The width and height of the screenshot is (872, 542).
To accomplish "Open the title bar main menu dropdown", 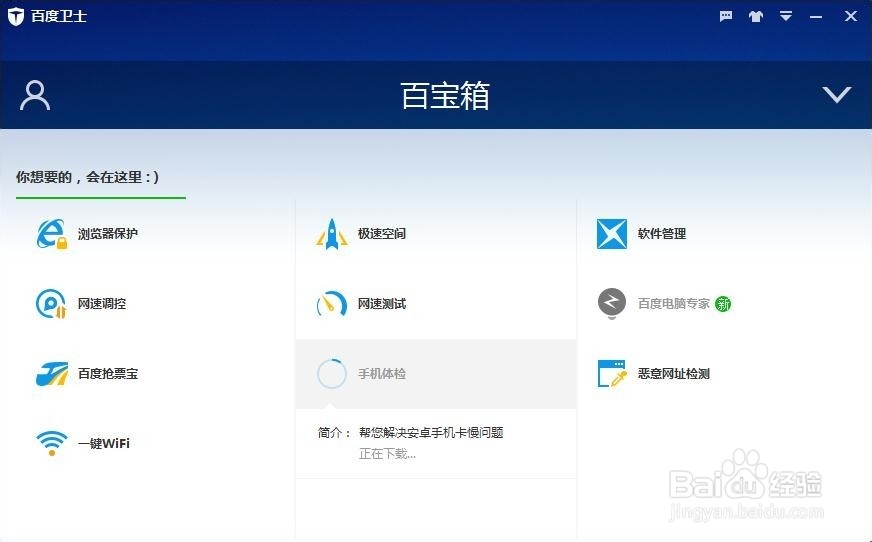I will [785, 16].
